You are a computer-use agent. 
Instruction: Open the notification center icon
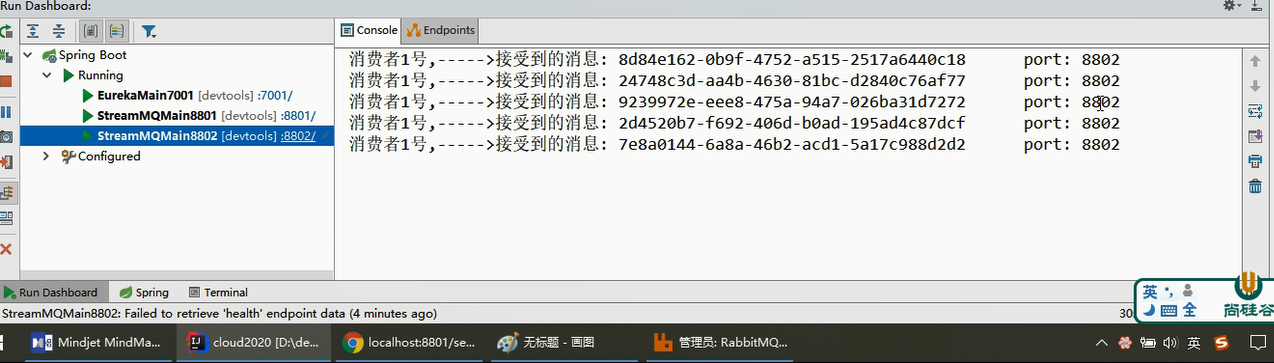coord(1258,343)
